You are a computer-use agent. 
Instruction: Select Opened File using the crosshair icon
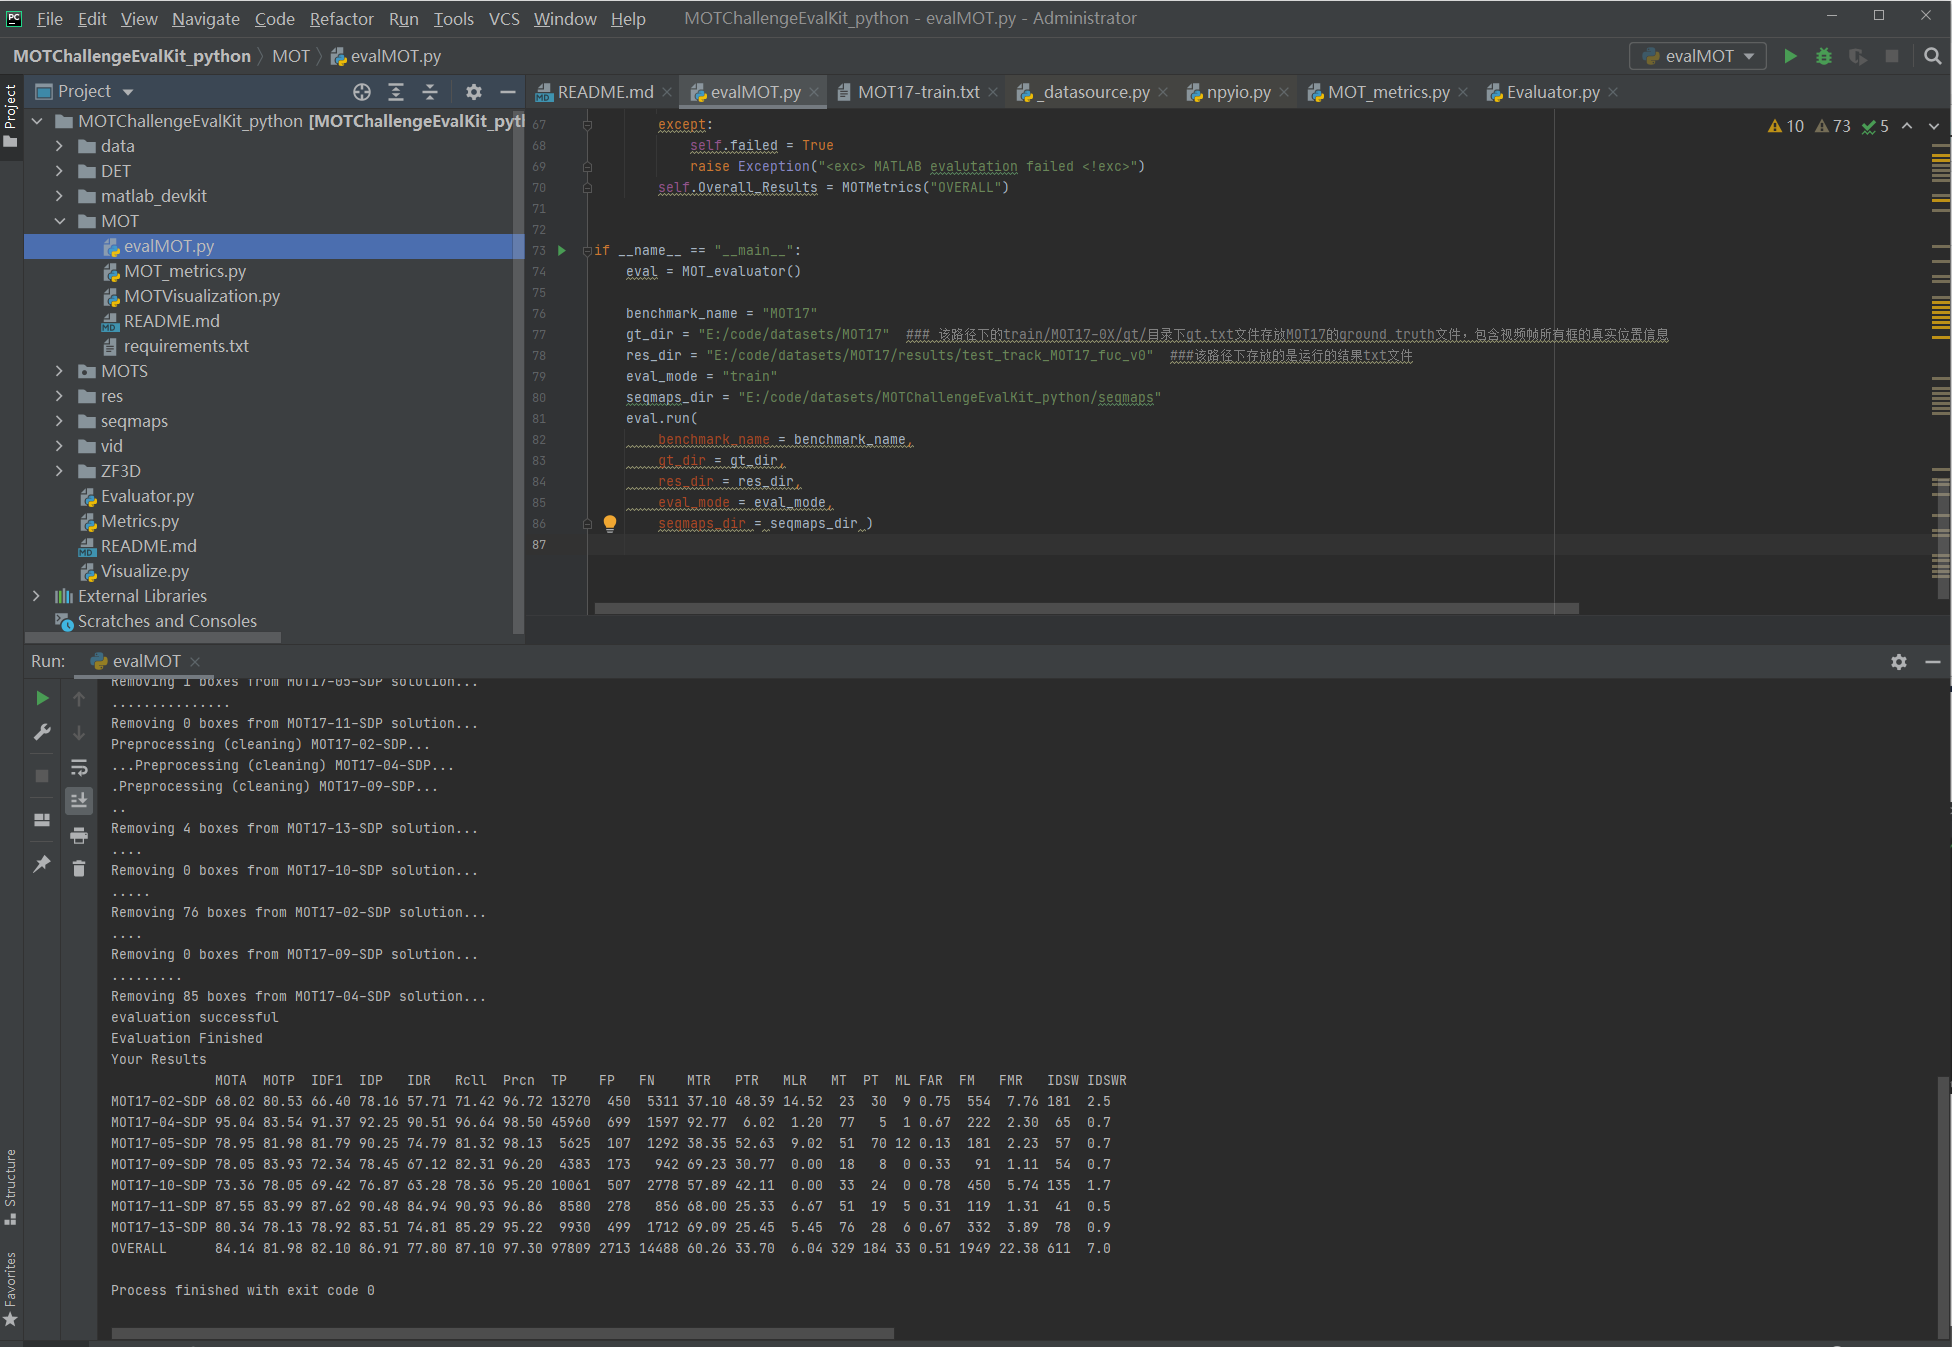[361, 91]
